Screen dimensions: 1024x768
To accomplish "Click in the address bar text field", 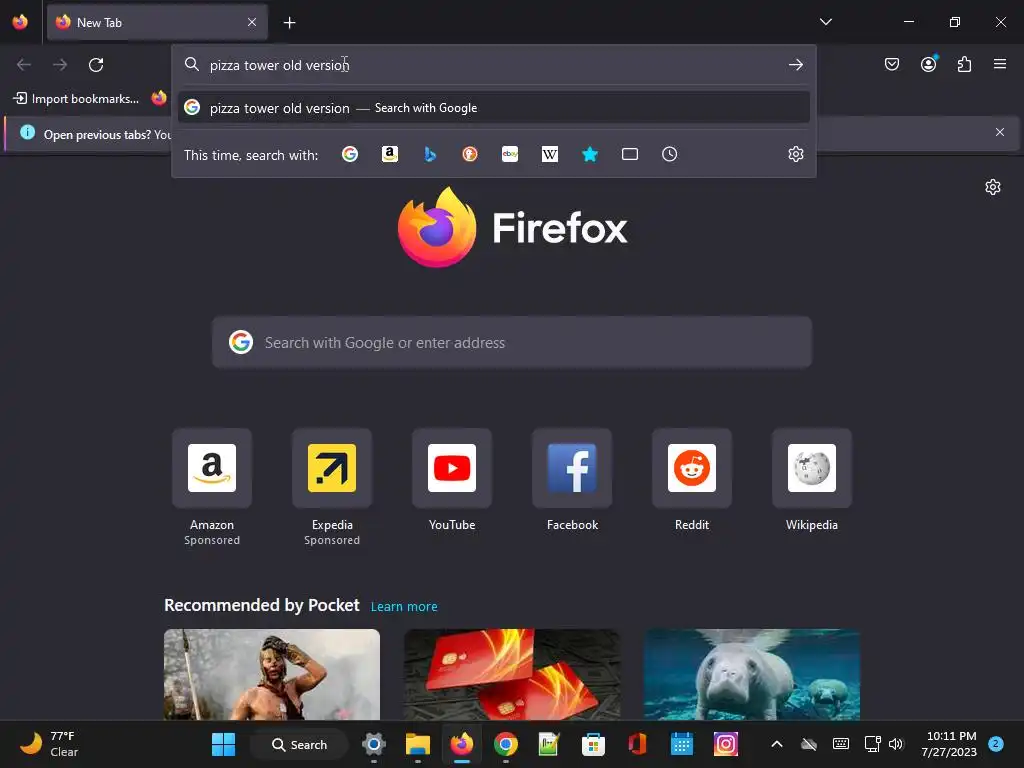I will (493, 65).
